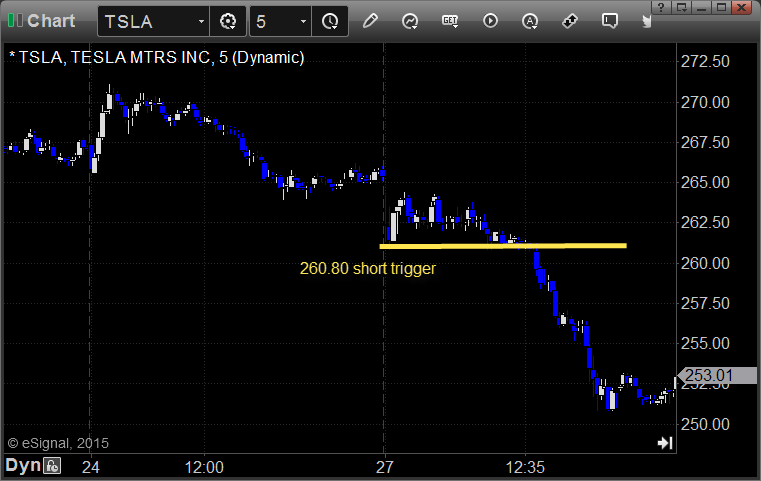761x481 pixels.
Task: Click the 270.00 price axis label
Action: click(705, 102)
